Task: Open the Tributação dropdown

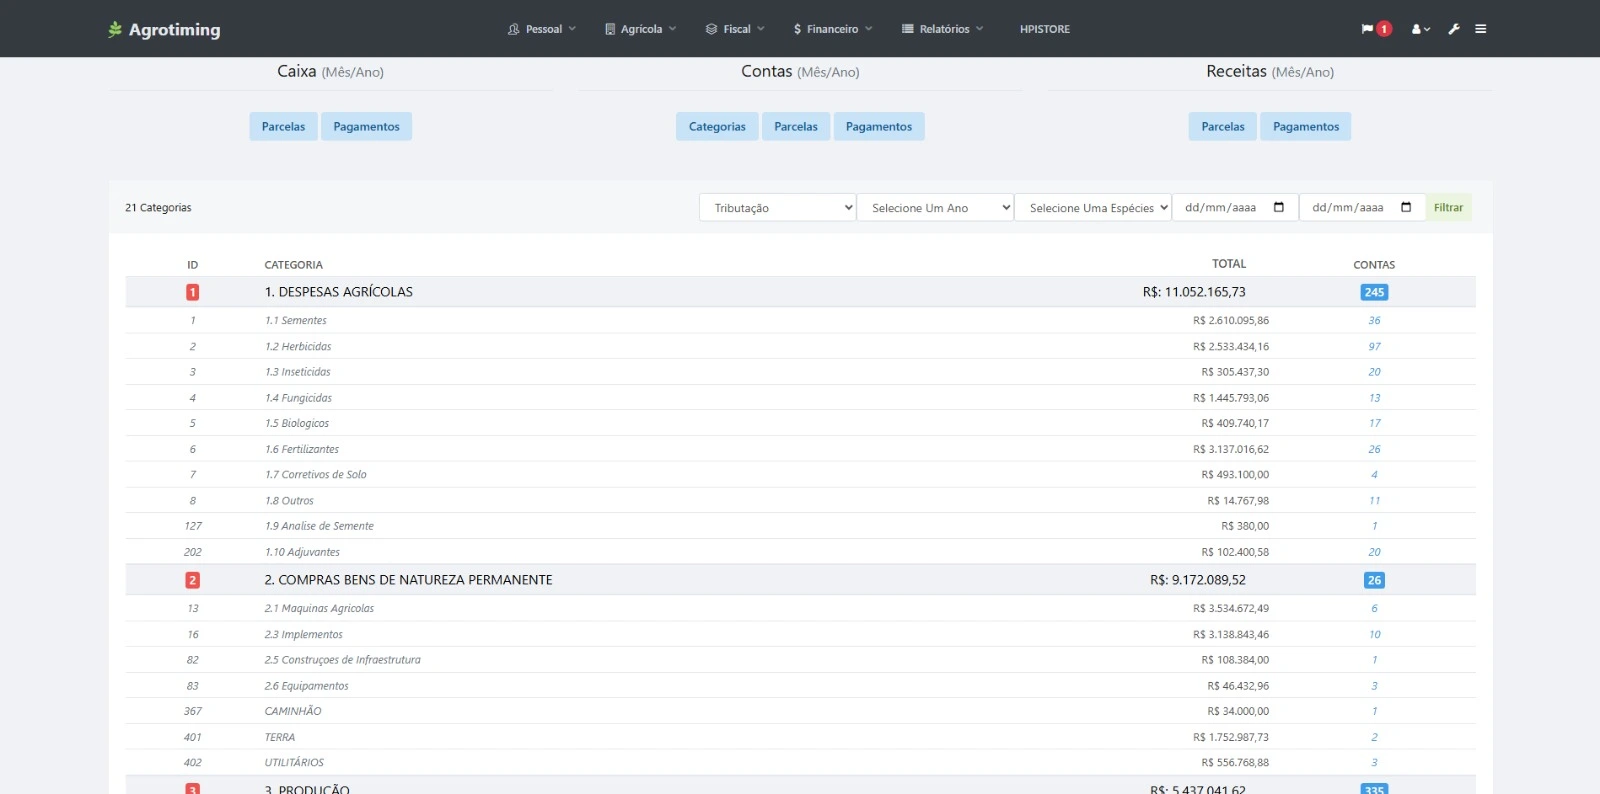Action: [778, 208]
